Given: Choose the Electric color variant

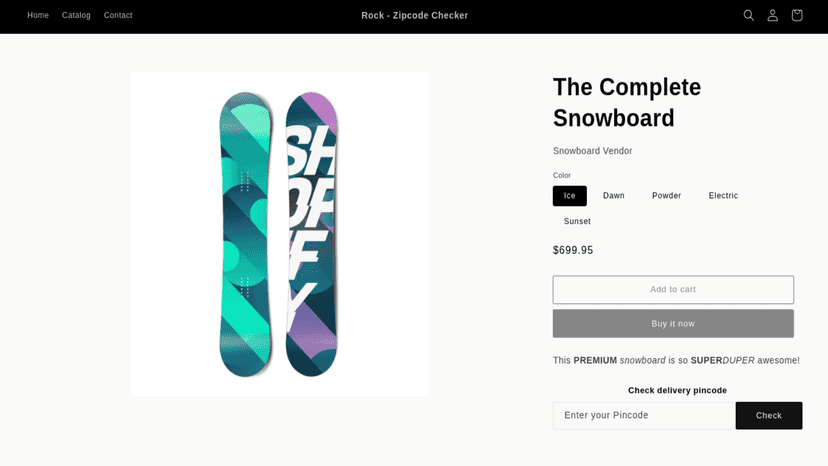Looking at the screenshot, I should (x=723, y=196).
